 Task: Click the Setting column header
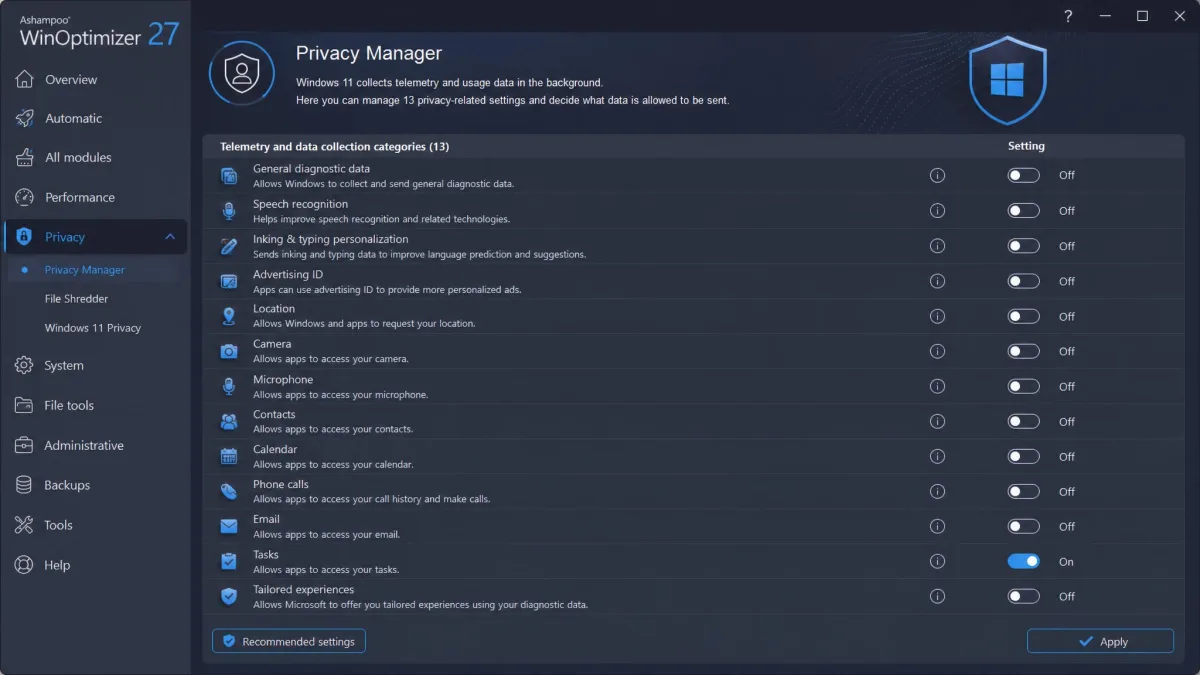tap(1026, 146)
